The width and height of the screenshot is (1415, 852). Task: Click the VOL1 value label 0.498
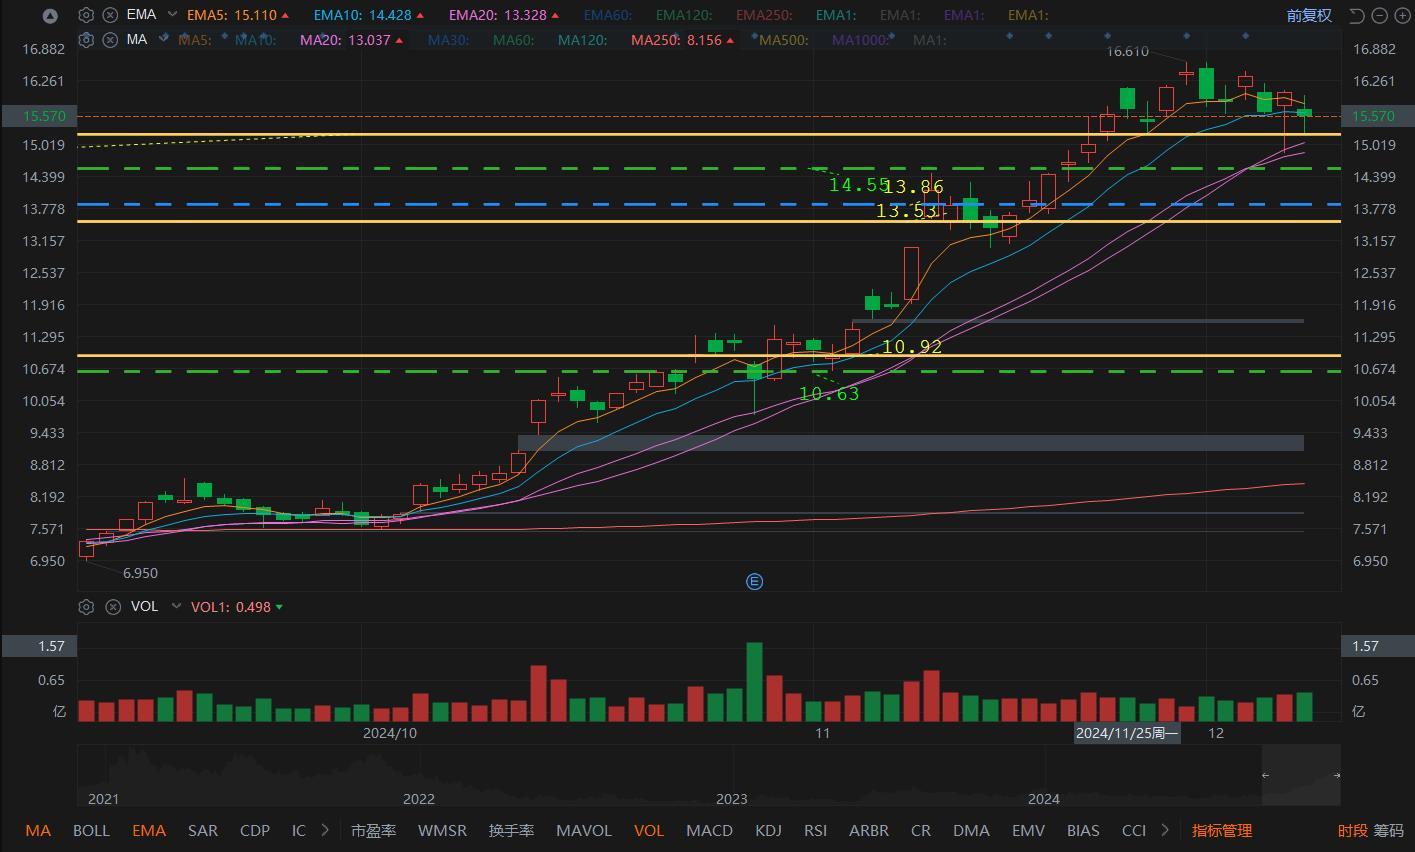[x=253, y=607]
